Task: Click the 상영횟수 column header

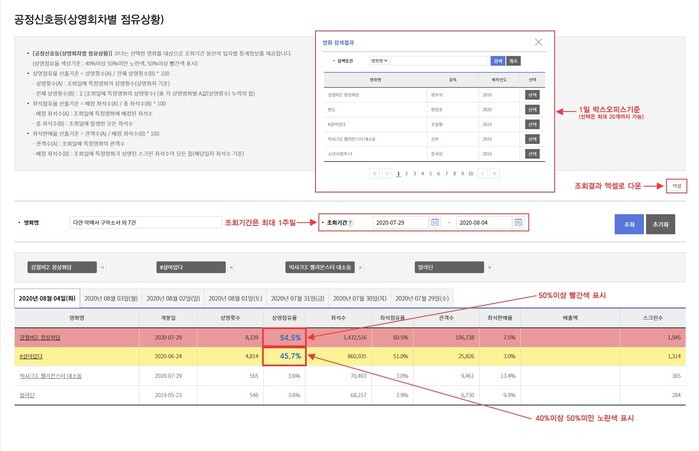Action: (x=230, y=318)
